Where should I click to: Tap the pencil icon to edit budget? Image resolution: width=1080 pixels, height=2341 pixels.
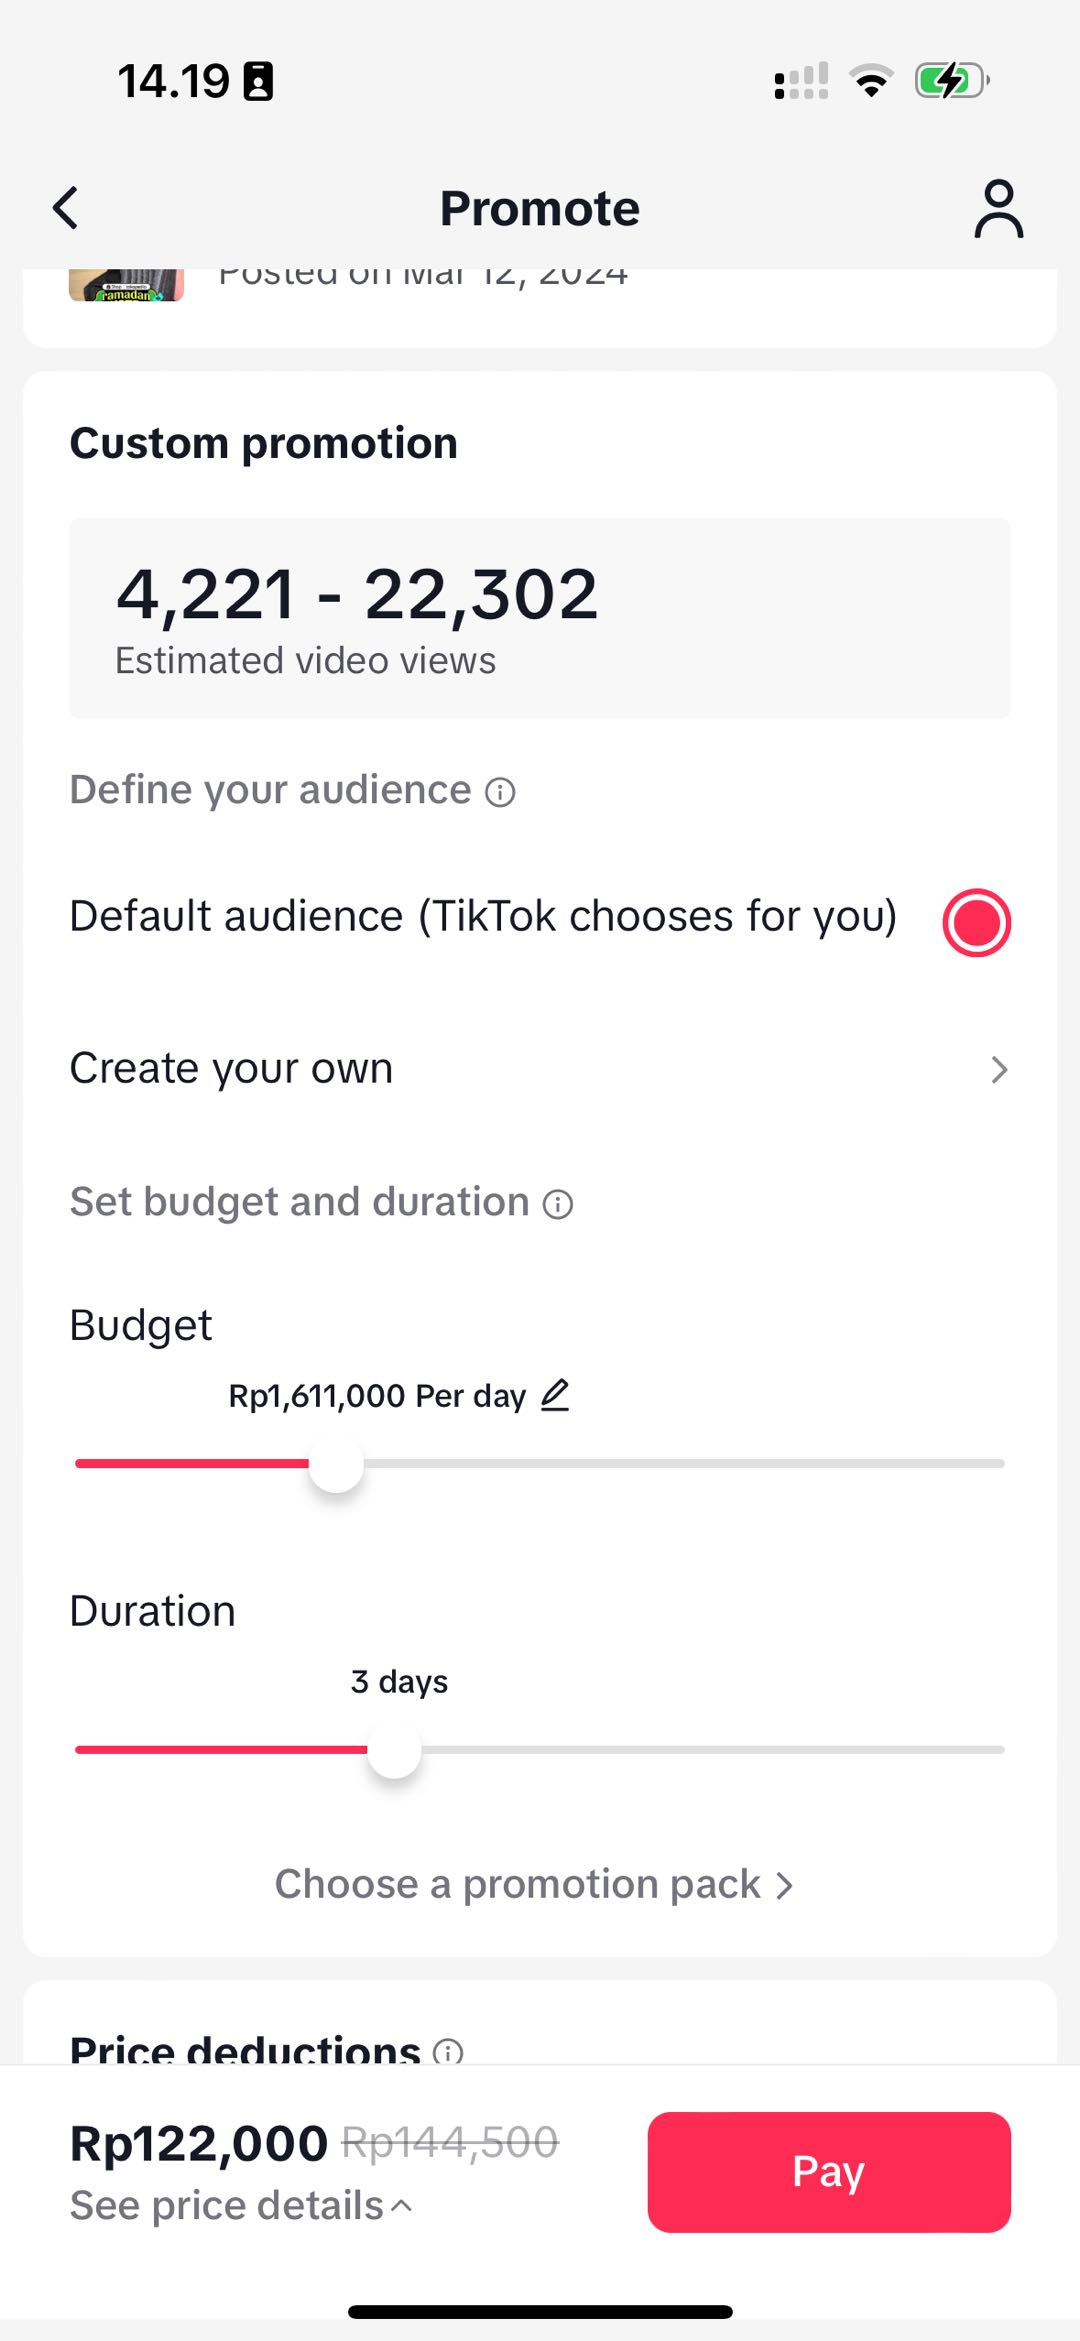[555, 1395]
